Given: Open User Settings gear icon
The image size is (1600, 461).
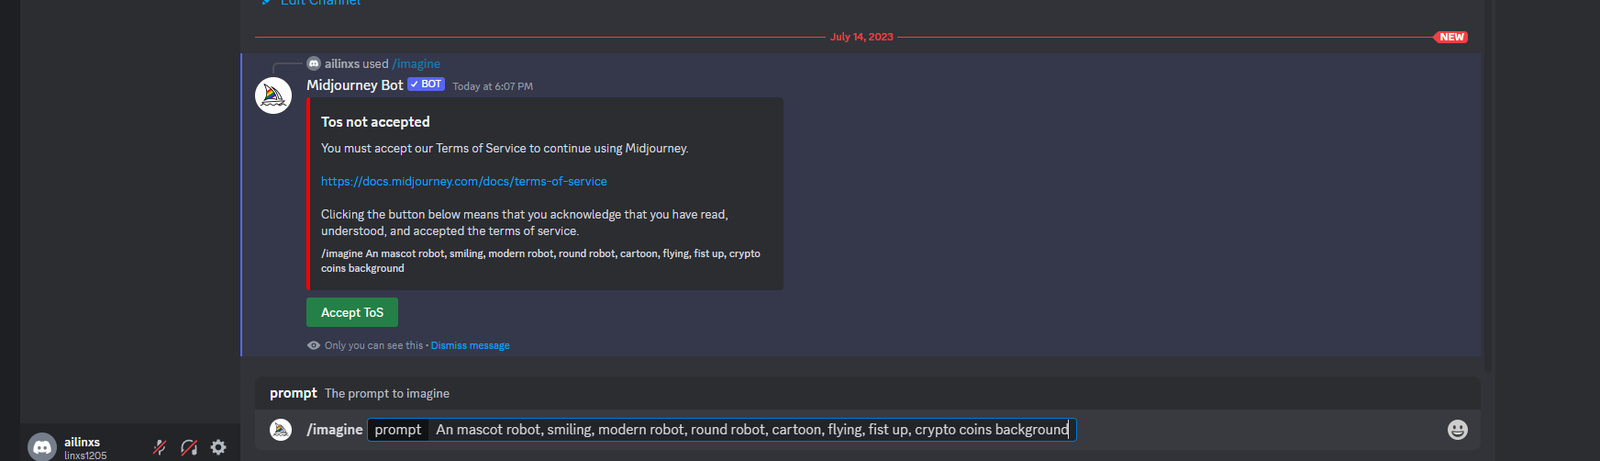Looking at the screenshot, I should (218, 448).
